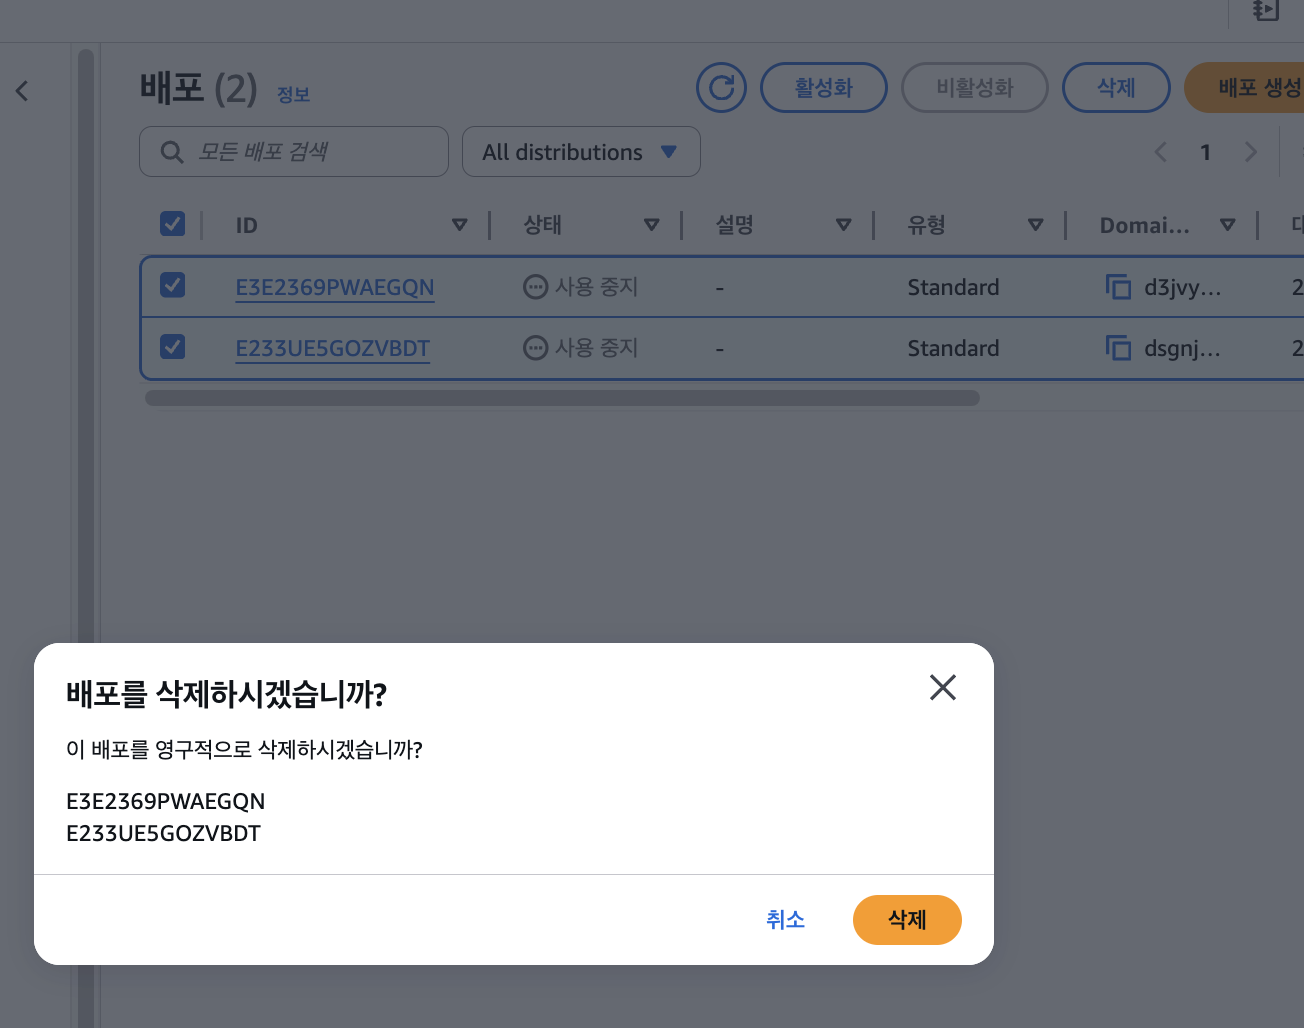Uncheck the E3E2369PWAEGQN row checkbox
The width and height of the screenshot is (1304, 1028).
click(x=173, y=285)
